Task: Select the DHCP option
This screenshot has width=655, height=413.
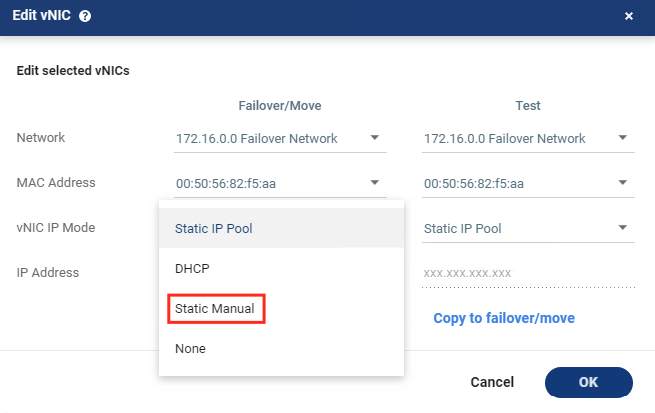Action: [192, 269]
